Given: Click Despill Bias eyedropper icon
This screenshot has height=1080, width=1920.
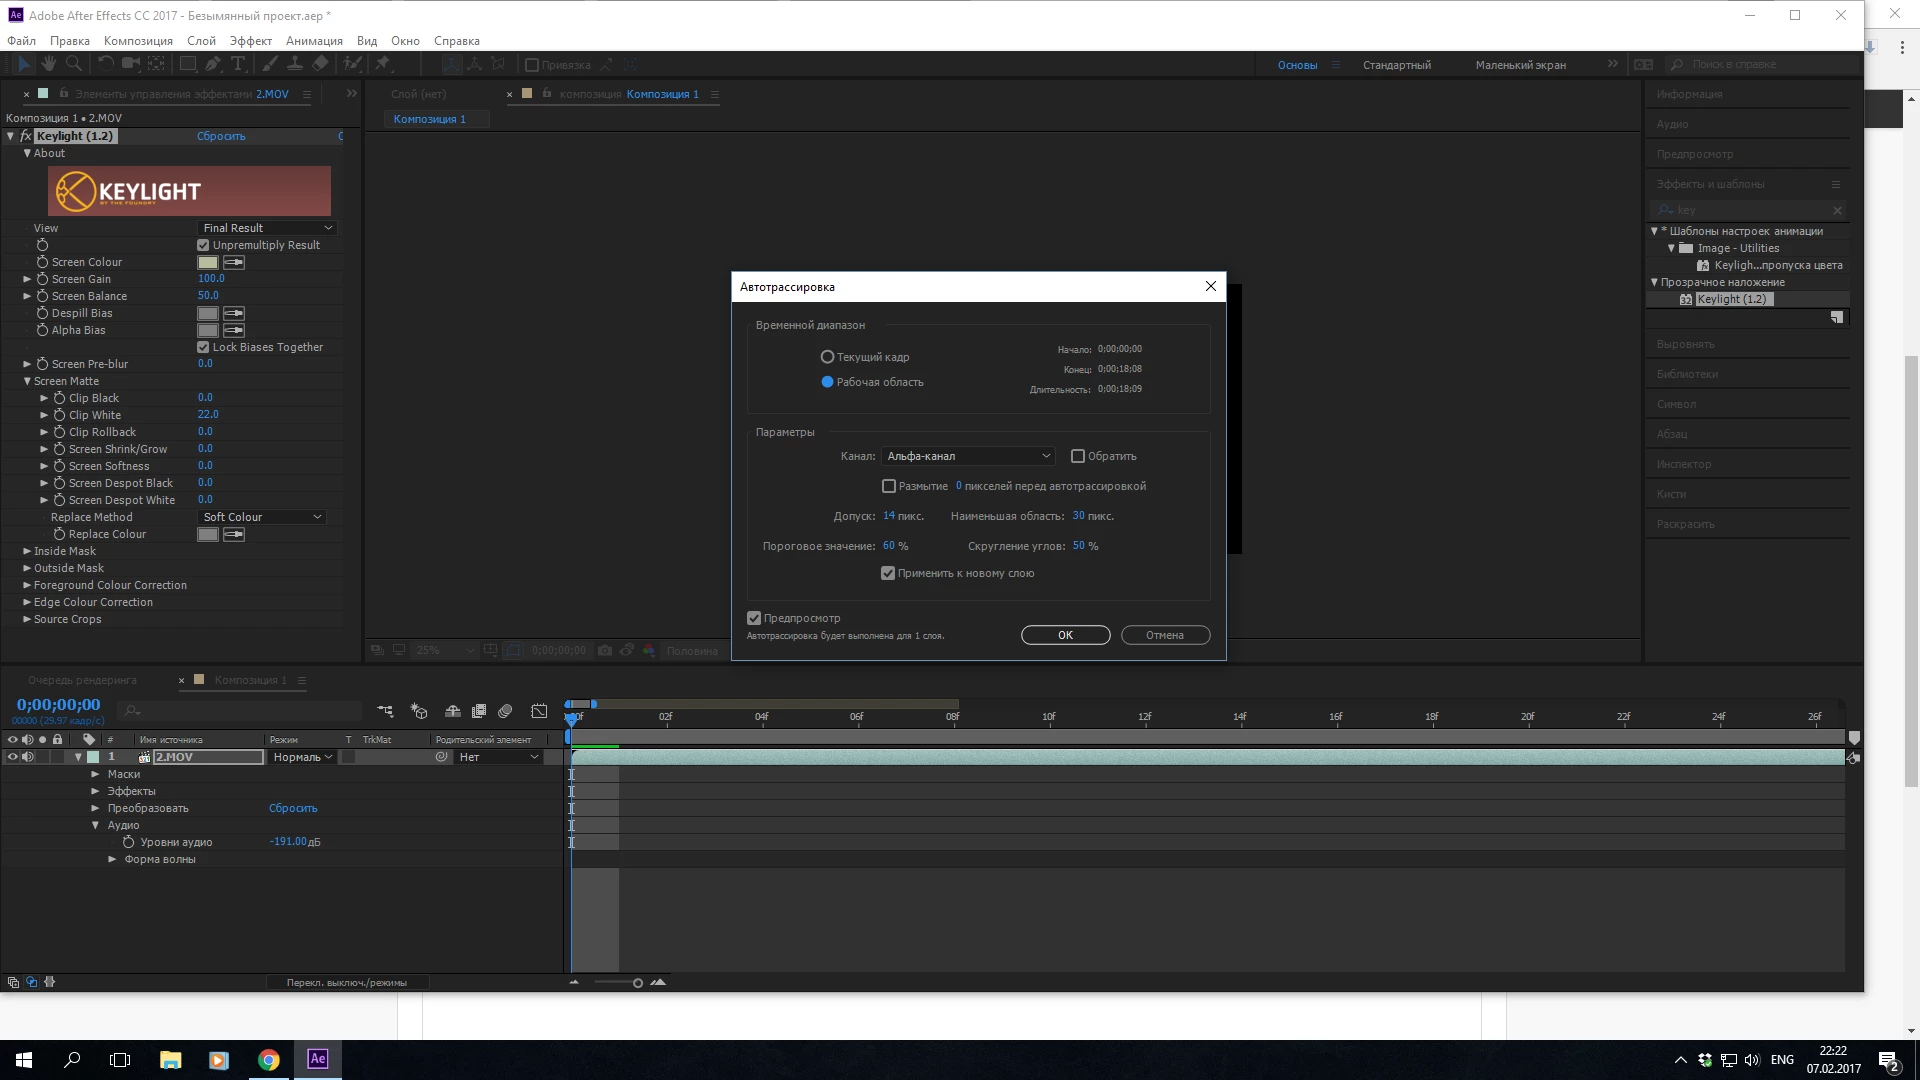Looking at the screenshot, I should tap(234, 313).
